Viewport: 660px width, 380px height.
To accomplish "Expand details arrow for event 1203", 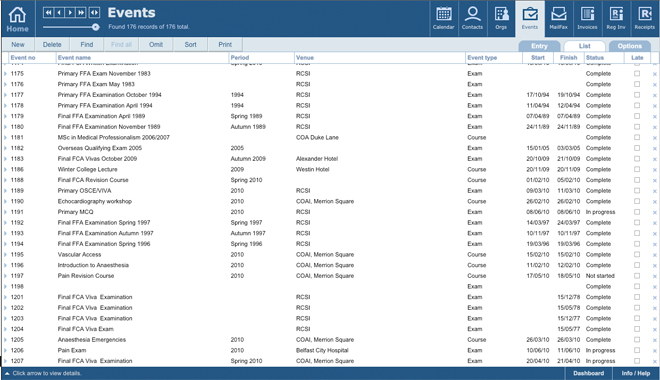I will [x=5, y=318].
